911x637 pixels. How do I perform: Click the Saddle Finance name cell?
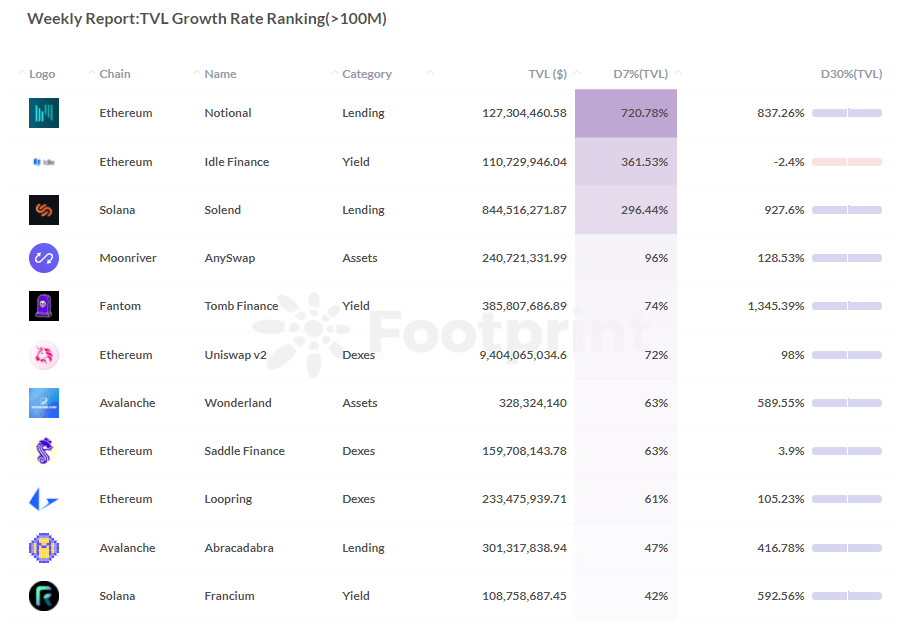[245, 451]
